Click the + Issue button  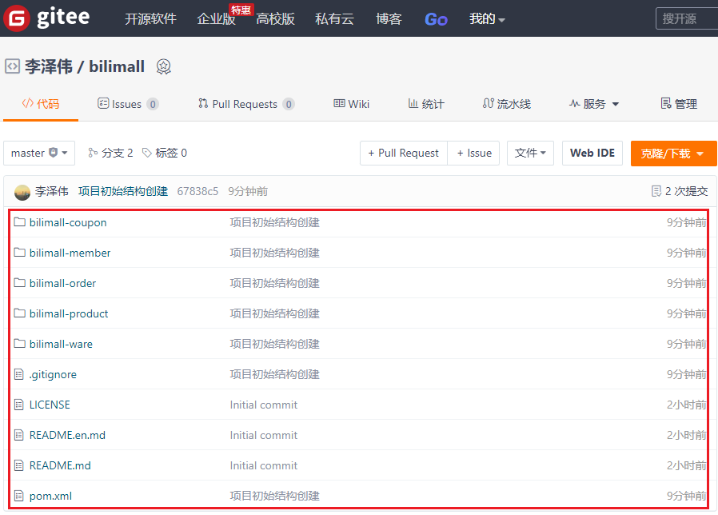(474, 153)
